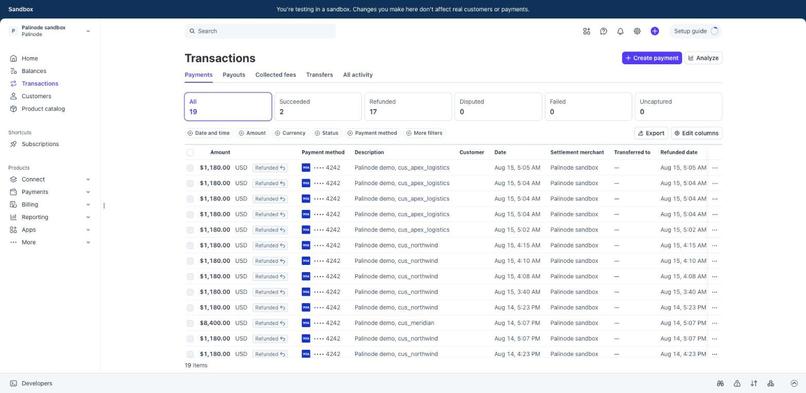
Task: Switch to the All activity tab
Action: [358, 75]
